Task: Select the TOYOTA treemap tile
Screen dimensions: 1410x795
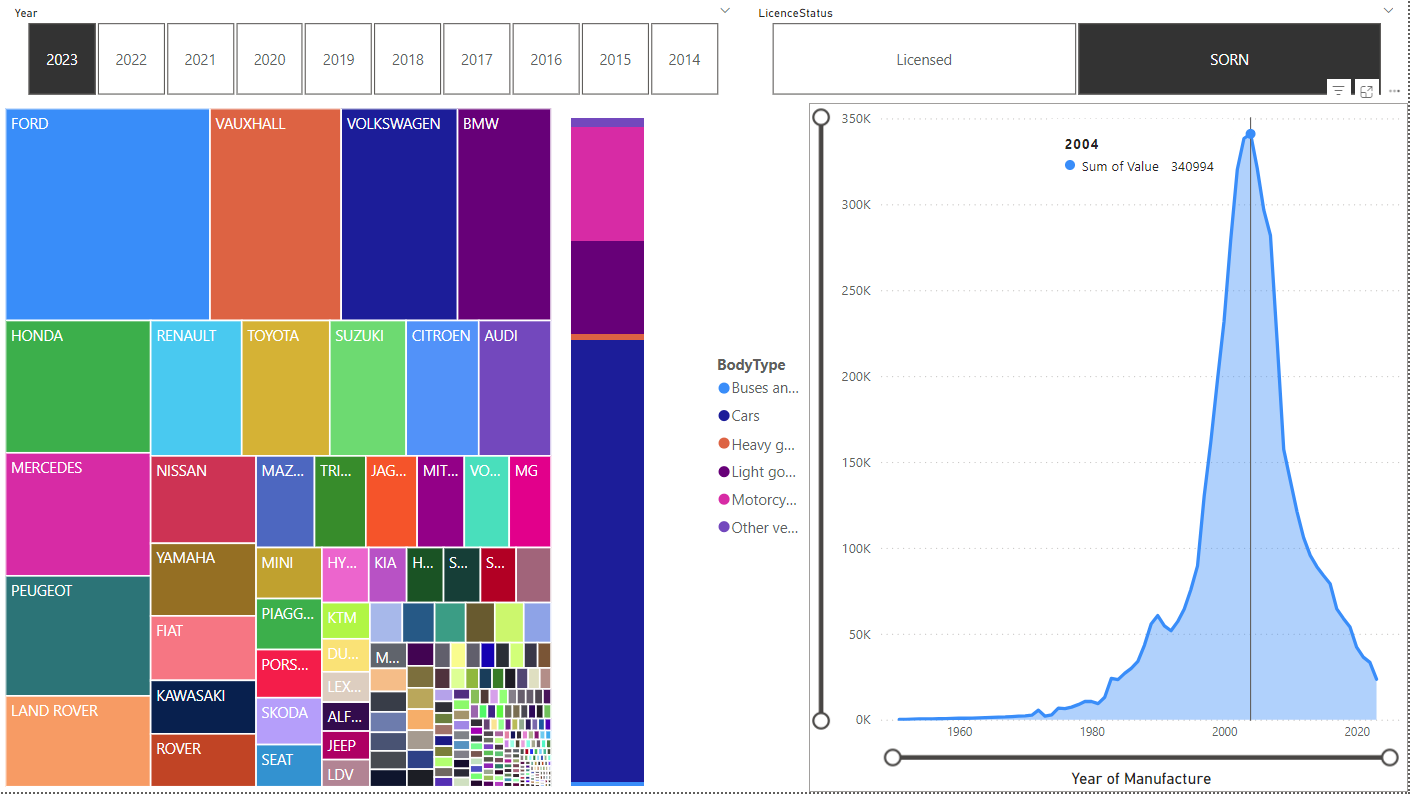Action: 285,388
